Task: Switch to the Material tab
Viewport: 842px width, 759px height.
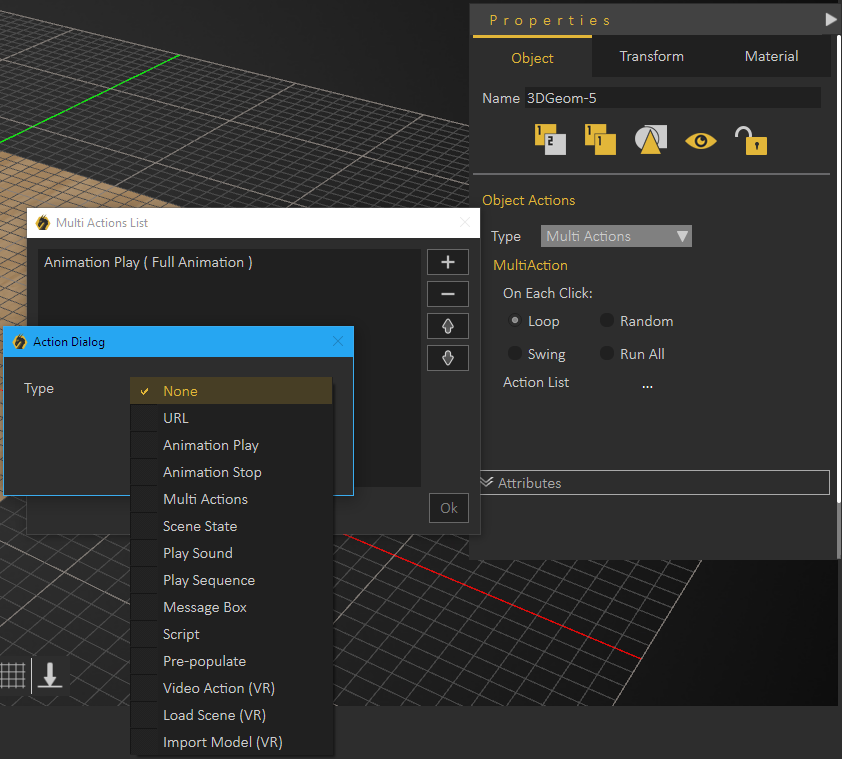Action: click(771, 56)
